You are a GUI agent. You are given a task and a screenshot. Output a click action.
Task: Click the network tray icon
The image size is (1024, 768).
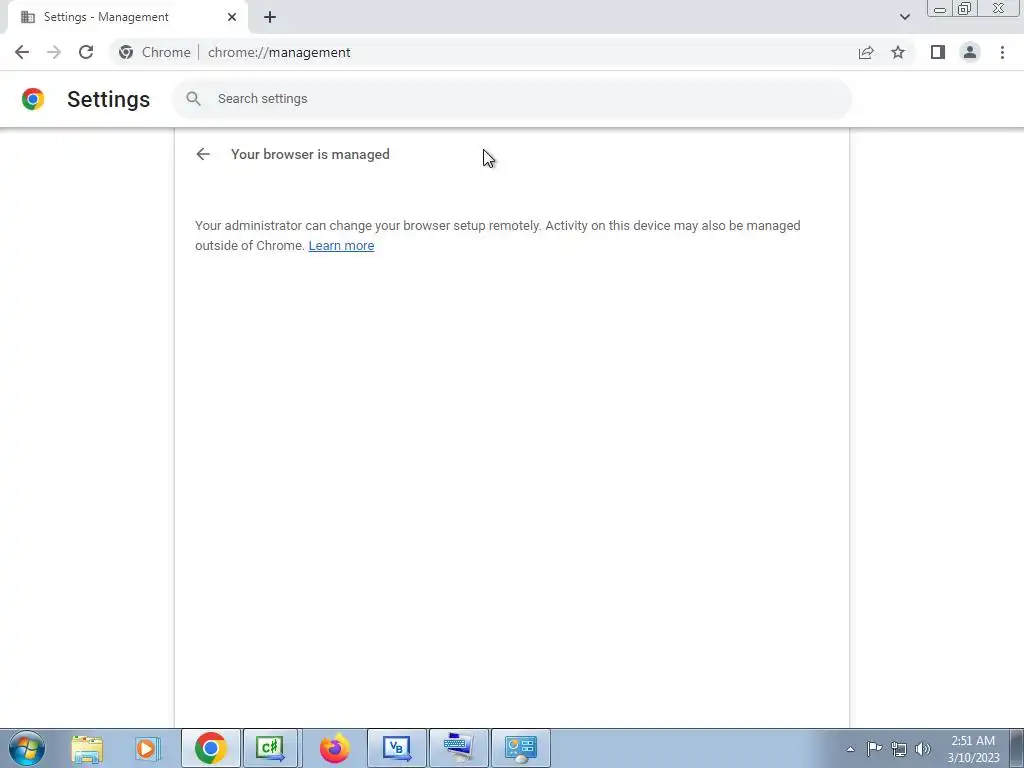tap(899, 750)
